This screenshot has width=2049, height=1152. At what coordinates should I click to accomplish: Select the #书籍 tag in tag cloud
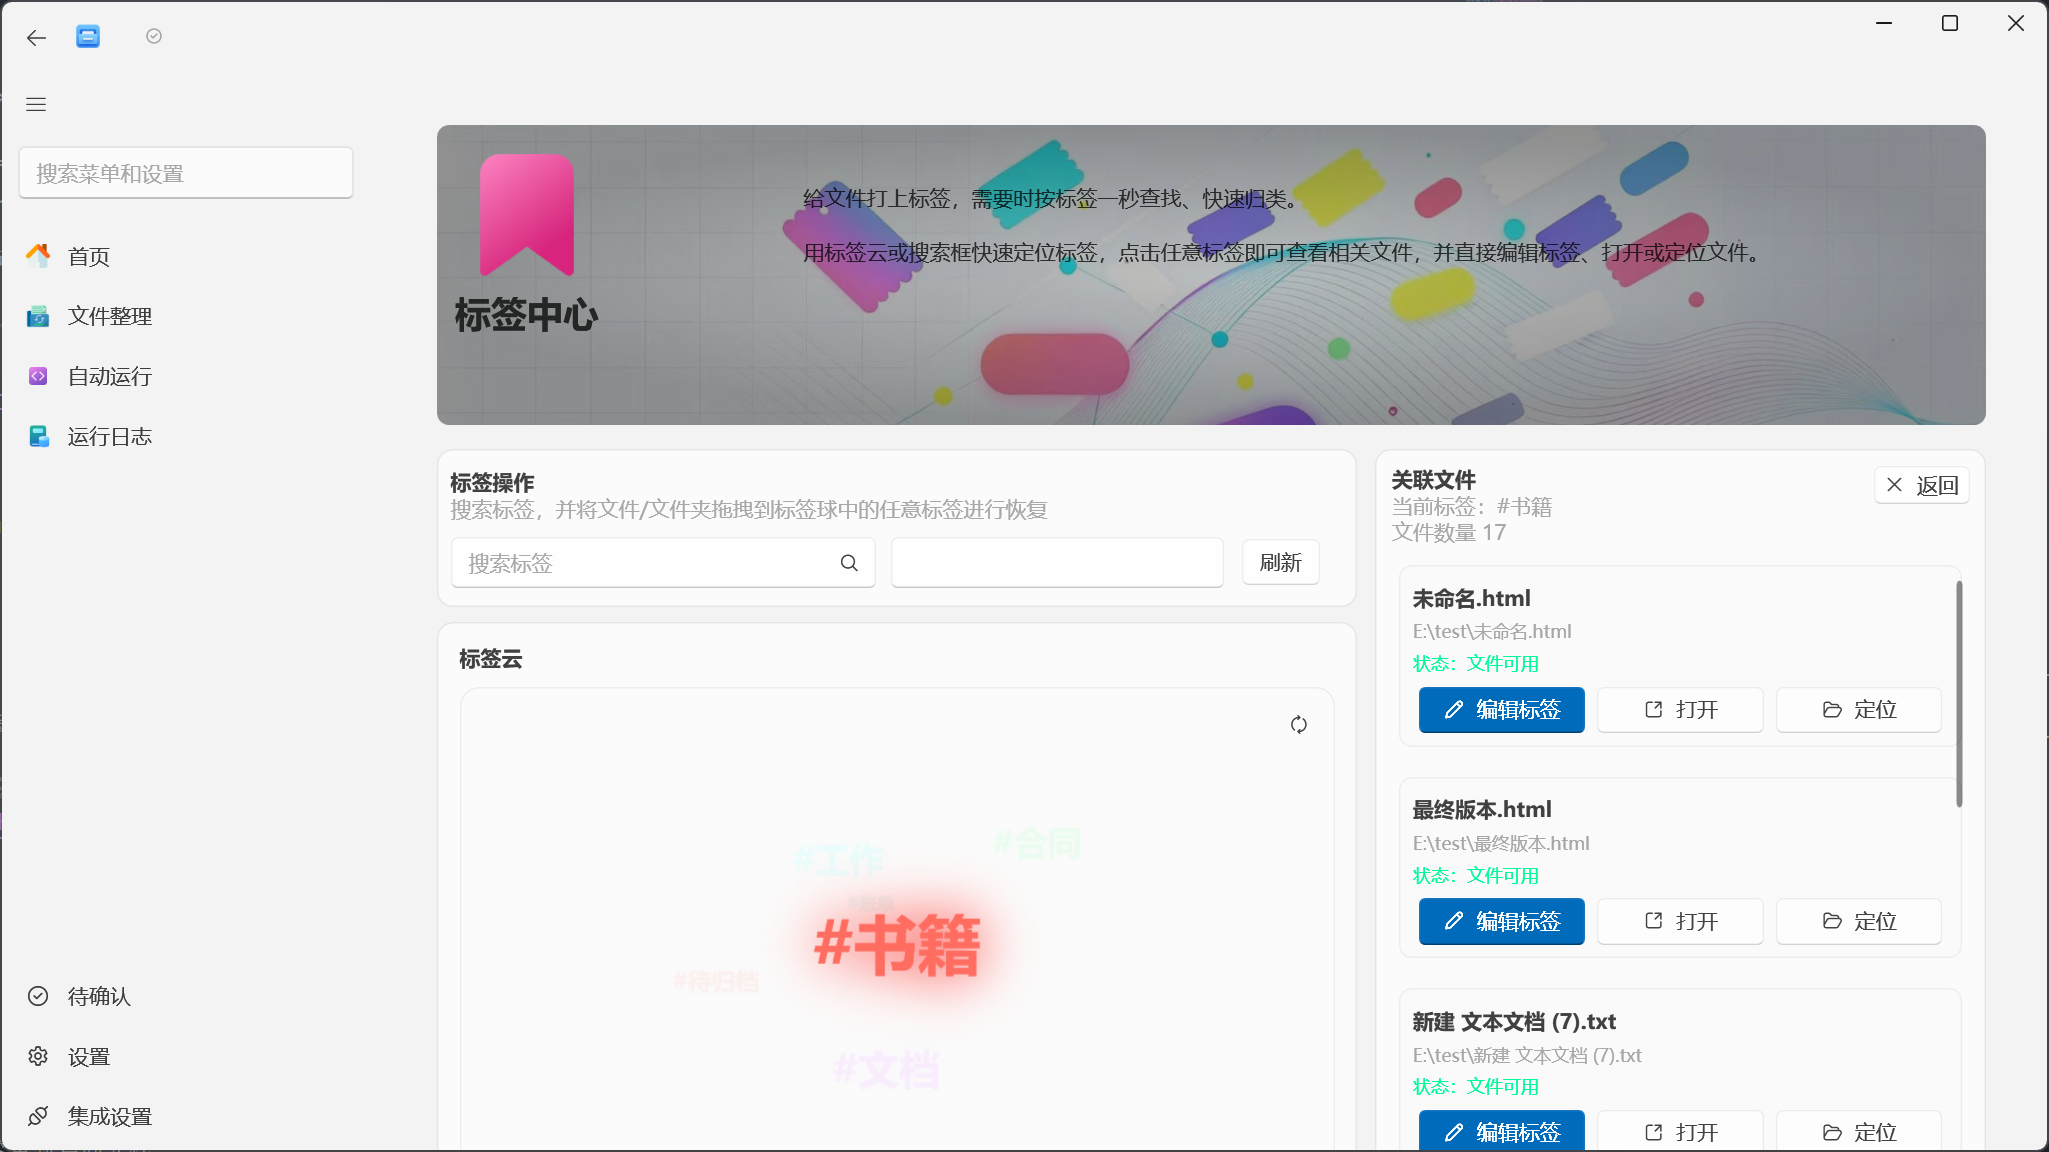click(x=897, y=945)
